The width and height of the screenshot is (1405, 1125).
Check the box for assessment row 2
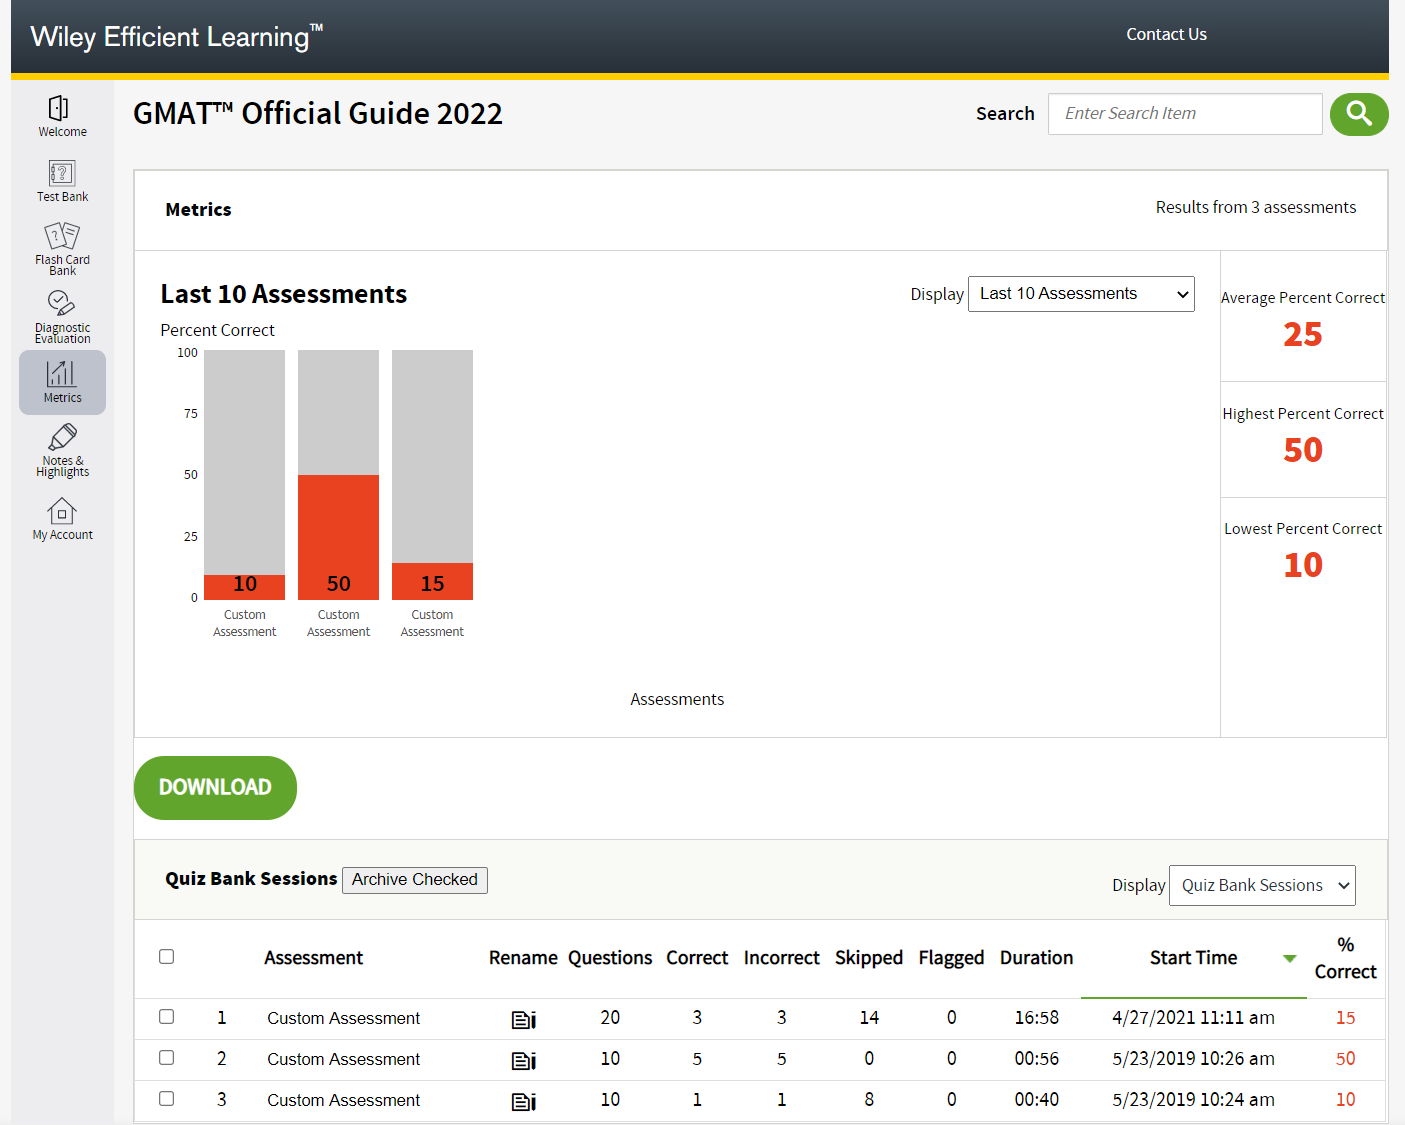167,1058
